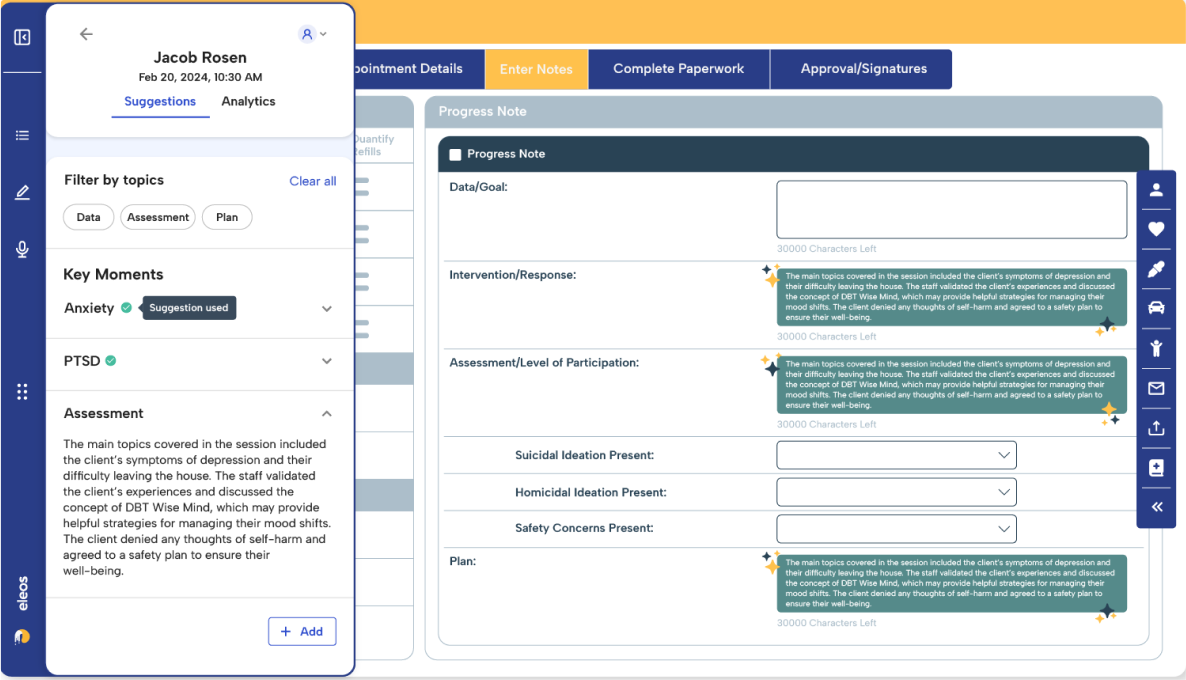Click inside the Data/Goal text field
The width and height of the screenshot is (1186, 680).
tap(951, 209)
